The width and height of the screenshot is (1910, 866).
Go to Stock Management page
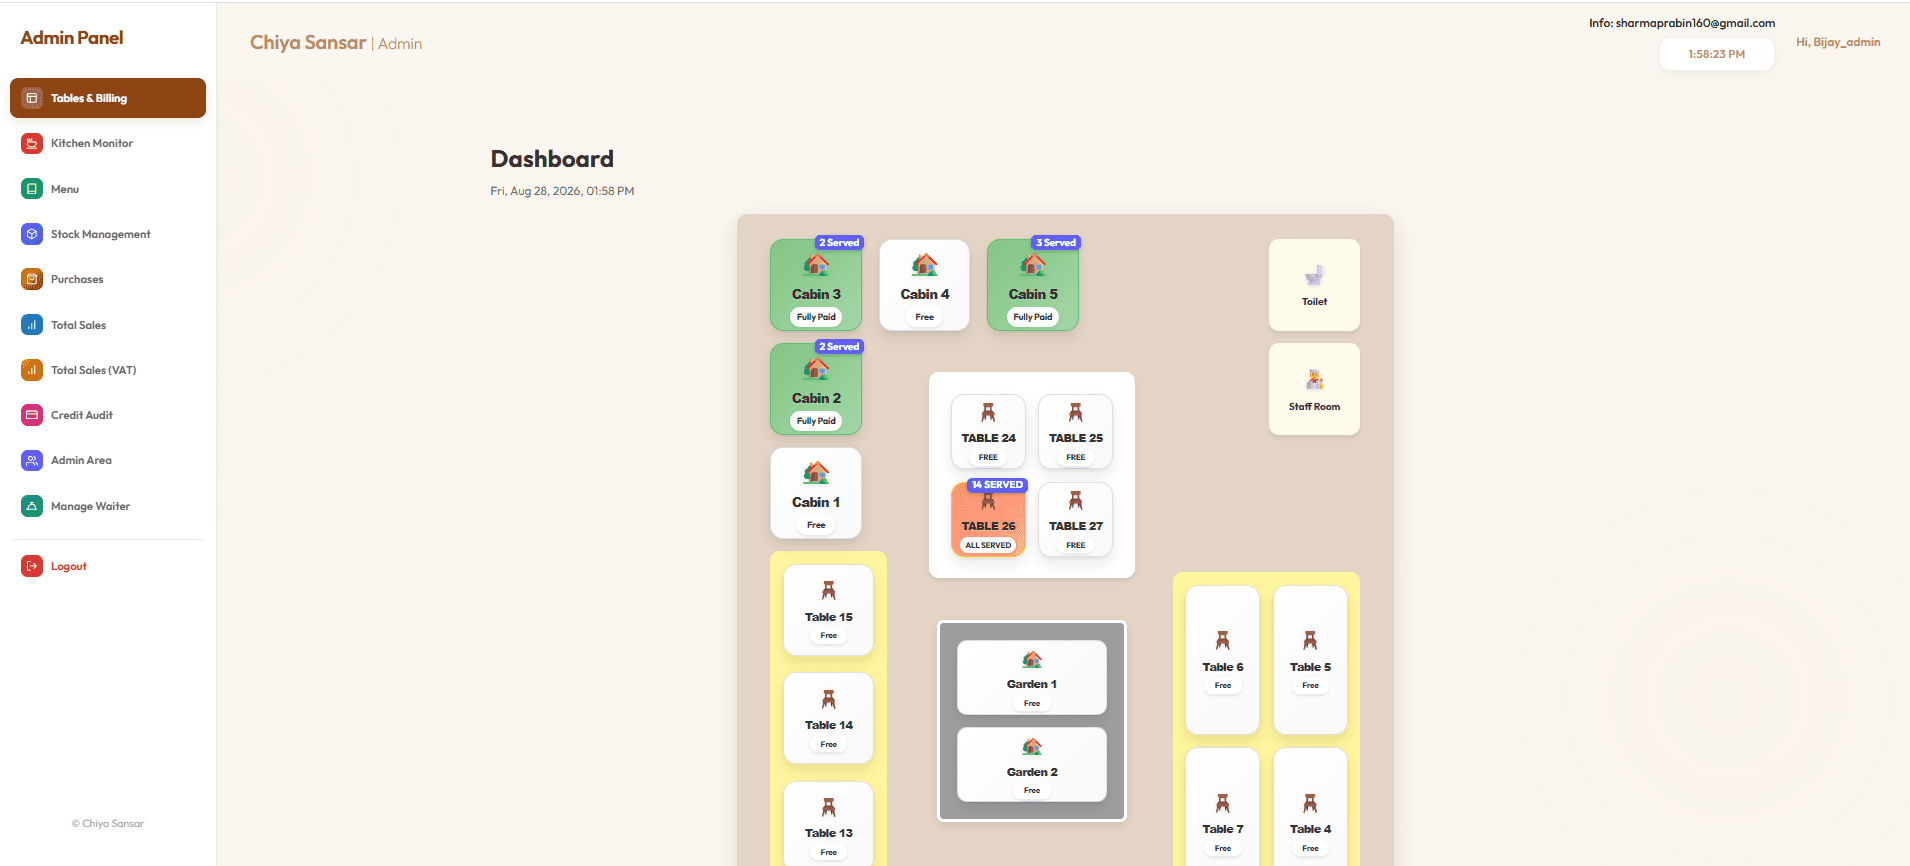[x=108, y=234]
